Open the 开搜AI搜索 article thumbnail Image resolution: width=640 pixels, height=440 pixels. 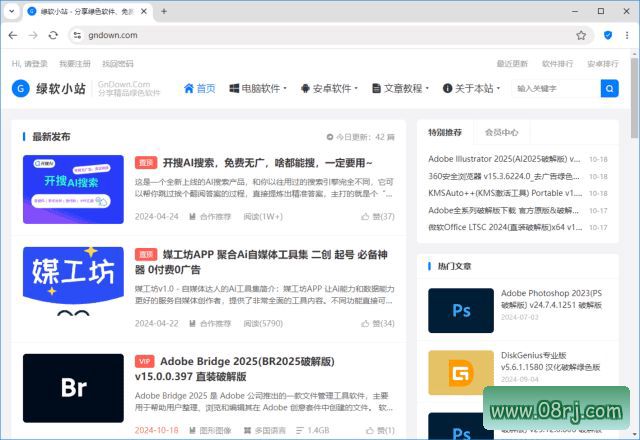(73, 189)
